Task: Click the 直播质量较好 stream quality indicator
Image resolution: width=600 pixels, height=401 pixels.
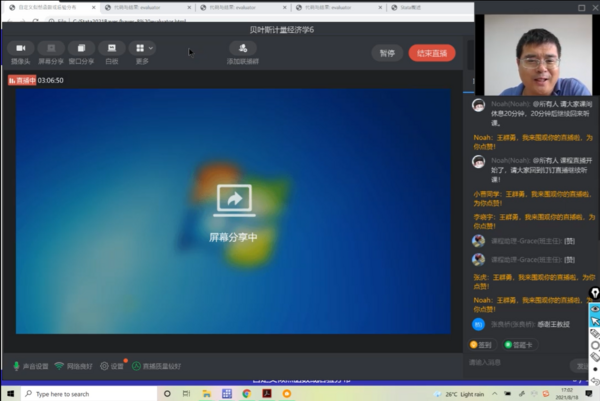Action: pyautogui.click(x=157, y=366)
